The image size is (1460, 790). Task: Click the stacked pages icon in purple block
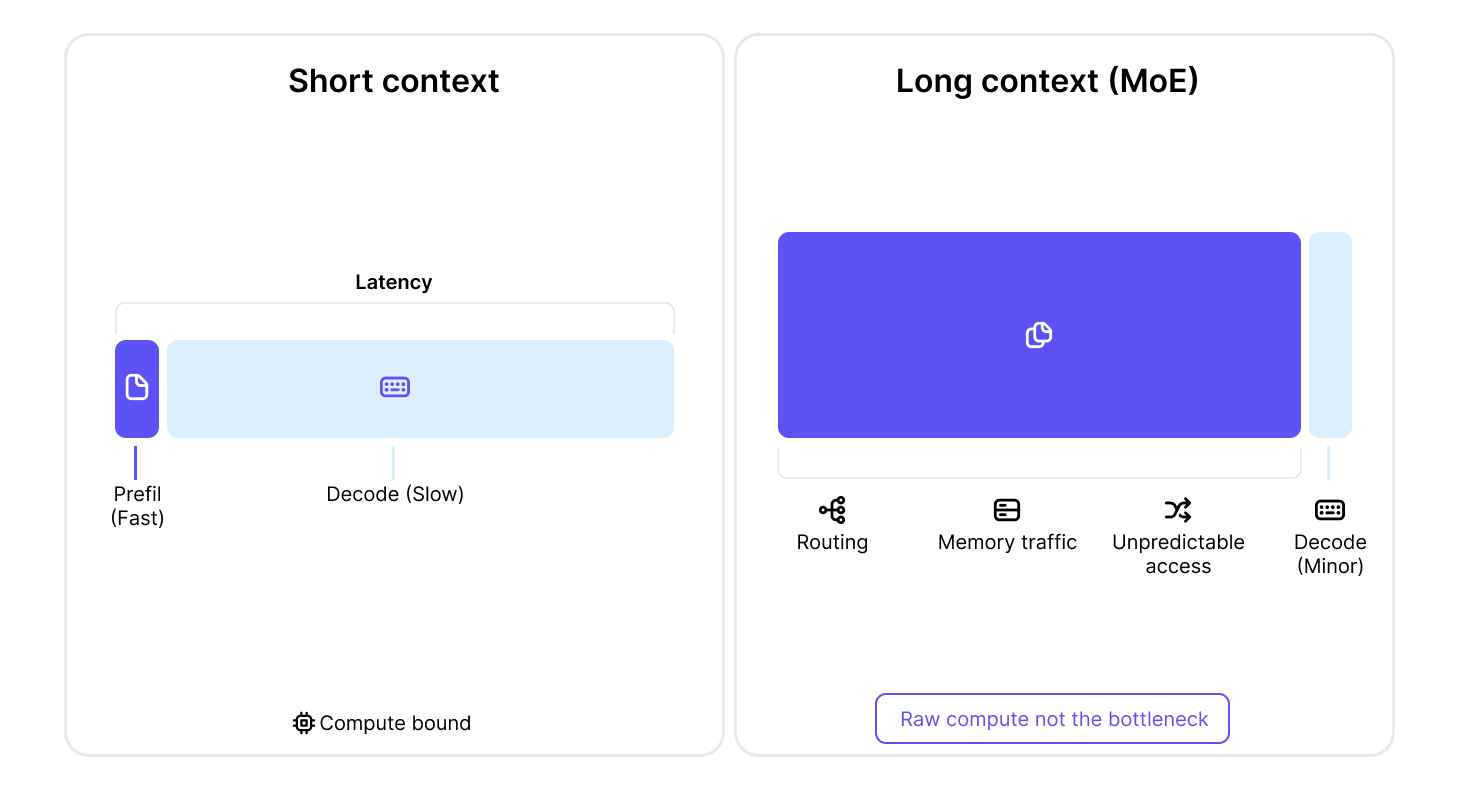1039,335
